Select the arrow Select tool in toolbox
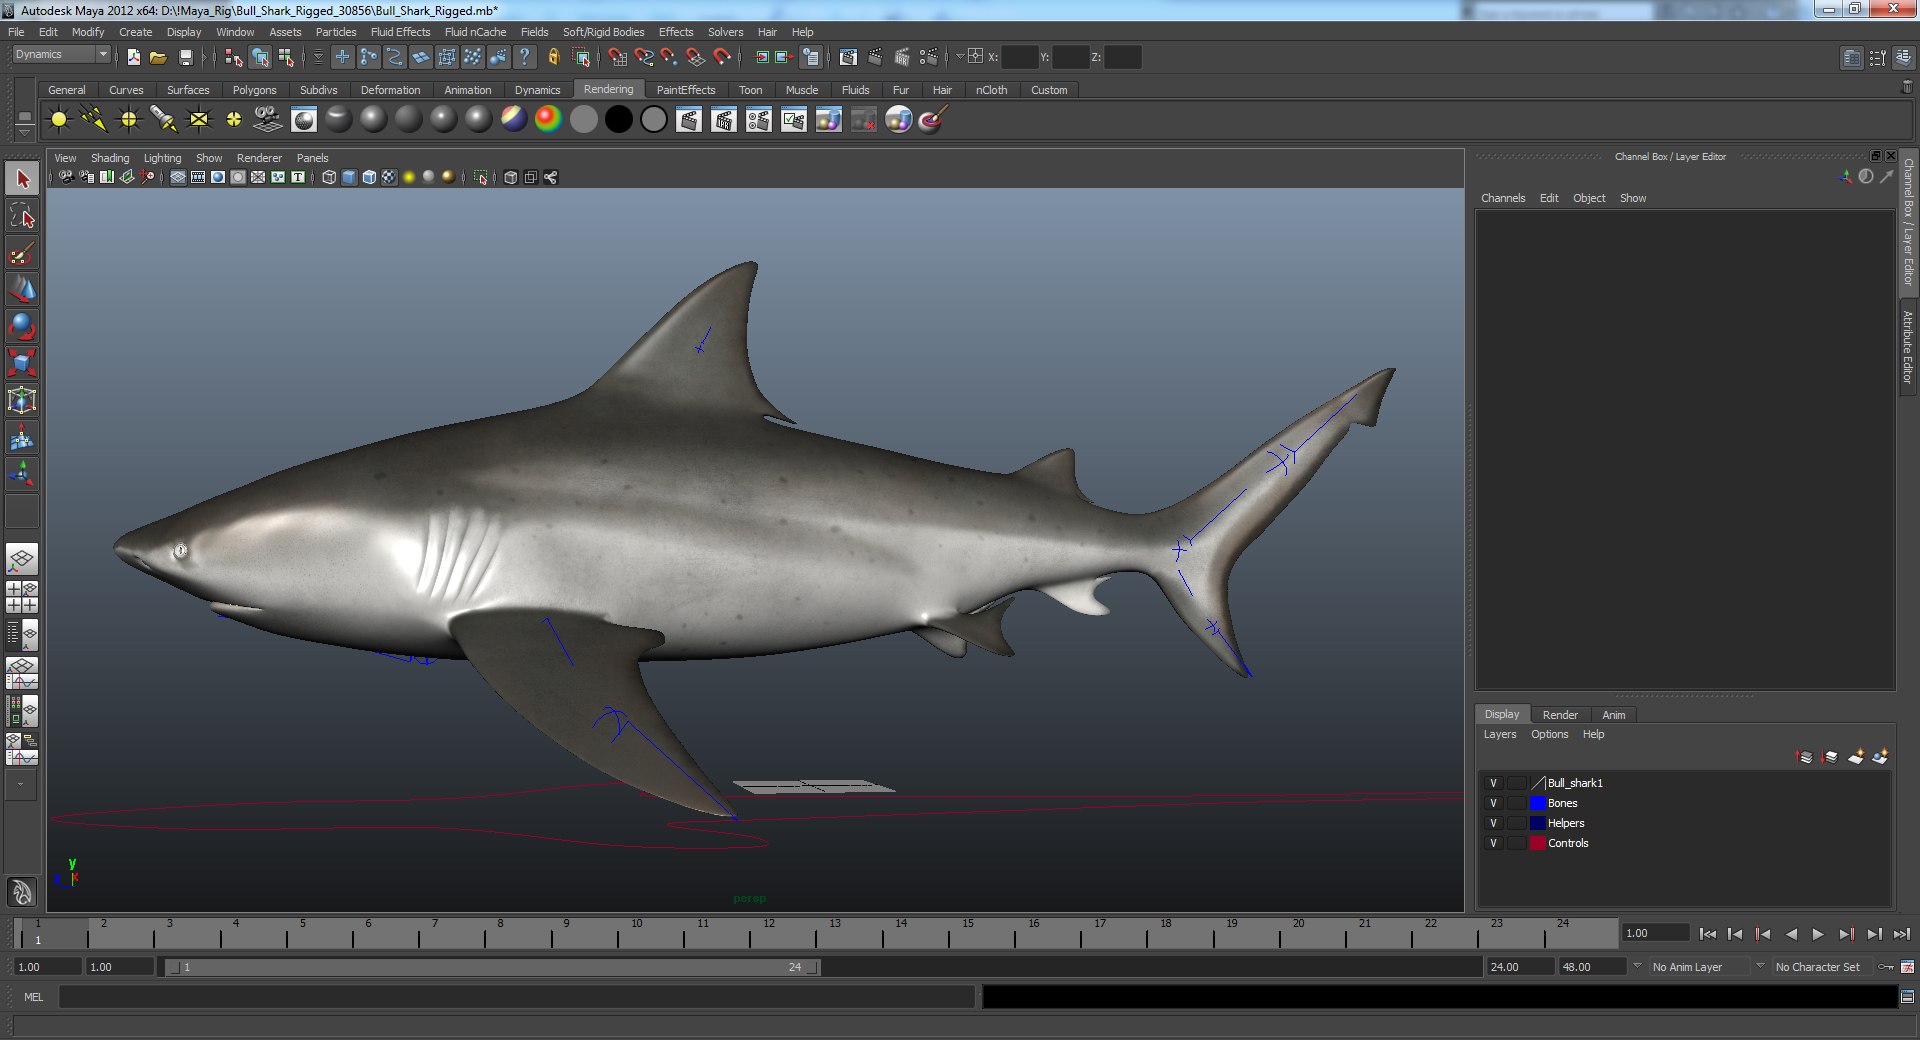Screen dimensions: 1920x1040 click(x=22, y=179)
